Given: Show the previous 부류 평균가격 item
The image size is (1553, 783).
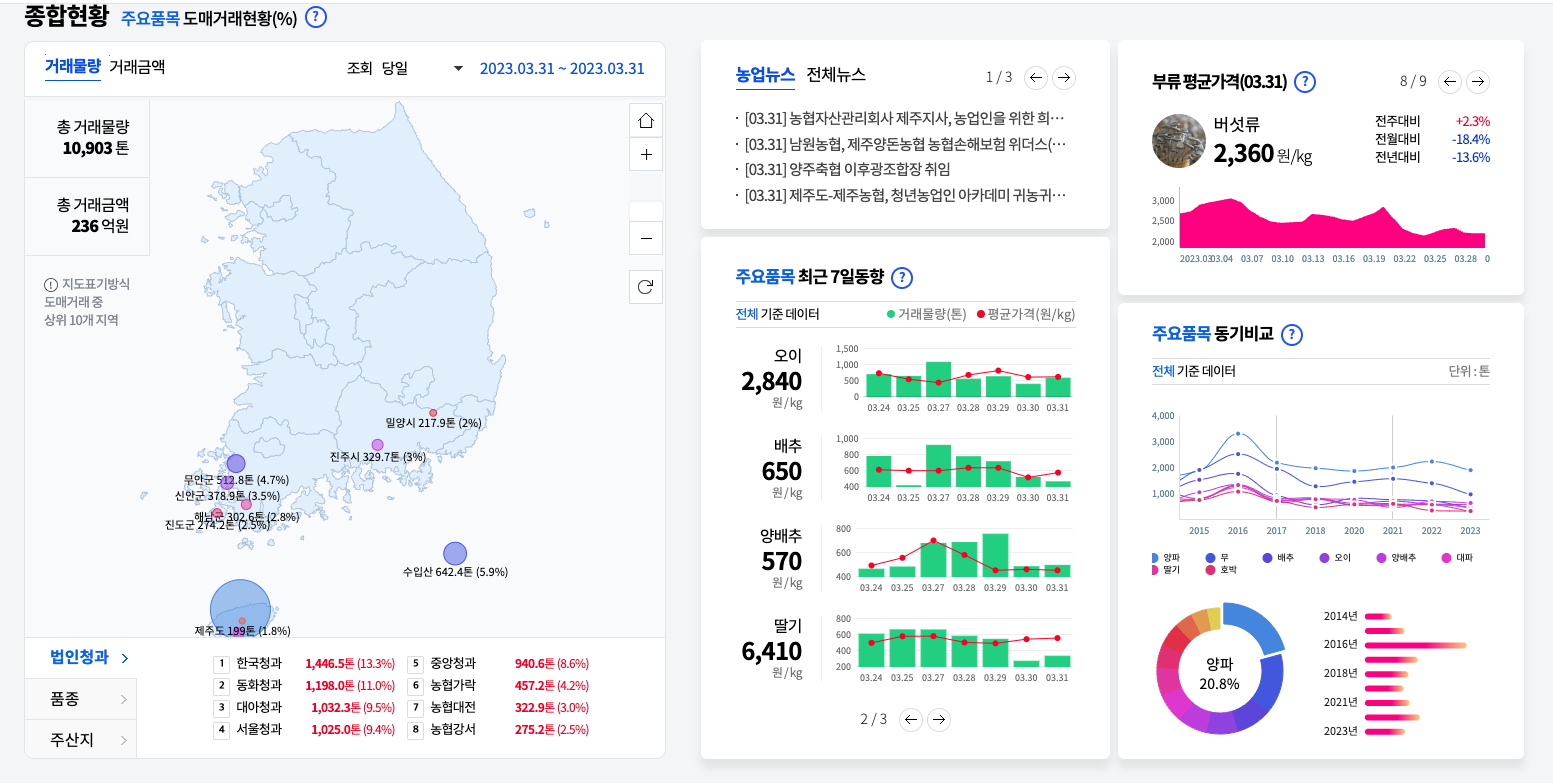Looking at the screenshot, I should point(1450,81).
